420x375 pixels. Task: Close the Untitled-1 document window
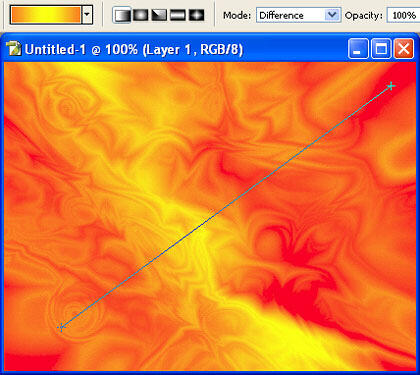pos(404,49)
